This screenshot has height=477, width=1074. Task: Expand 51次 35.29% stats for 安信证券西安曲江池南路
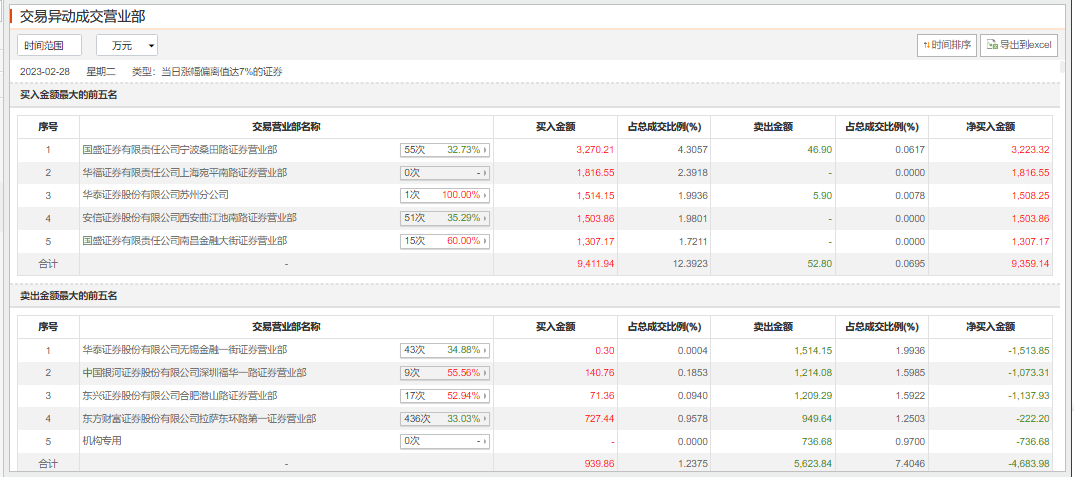(x=445, y=218)
